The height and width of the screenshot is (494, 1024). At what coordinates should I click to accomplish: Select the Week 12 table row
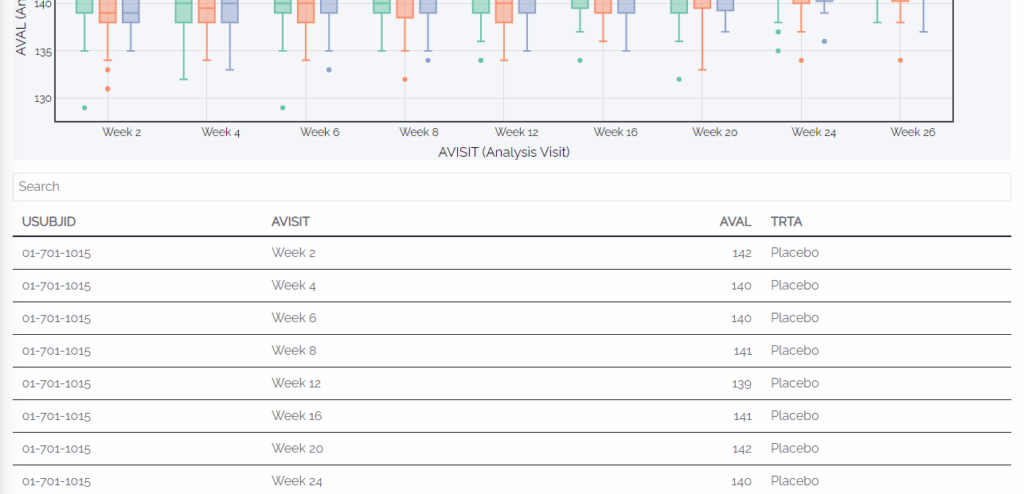(x=511, y=384)
